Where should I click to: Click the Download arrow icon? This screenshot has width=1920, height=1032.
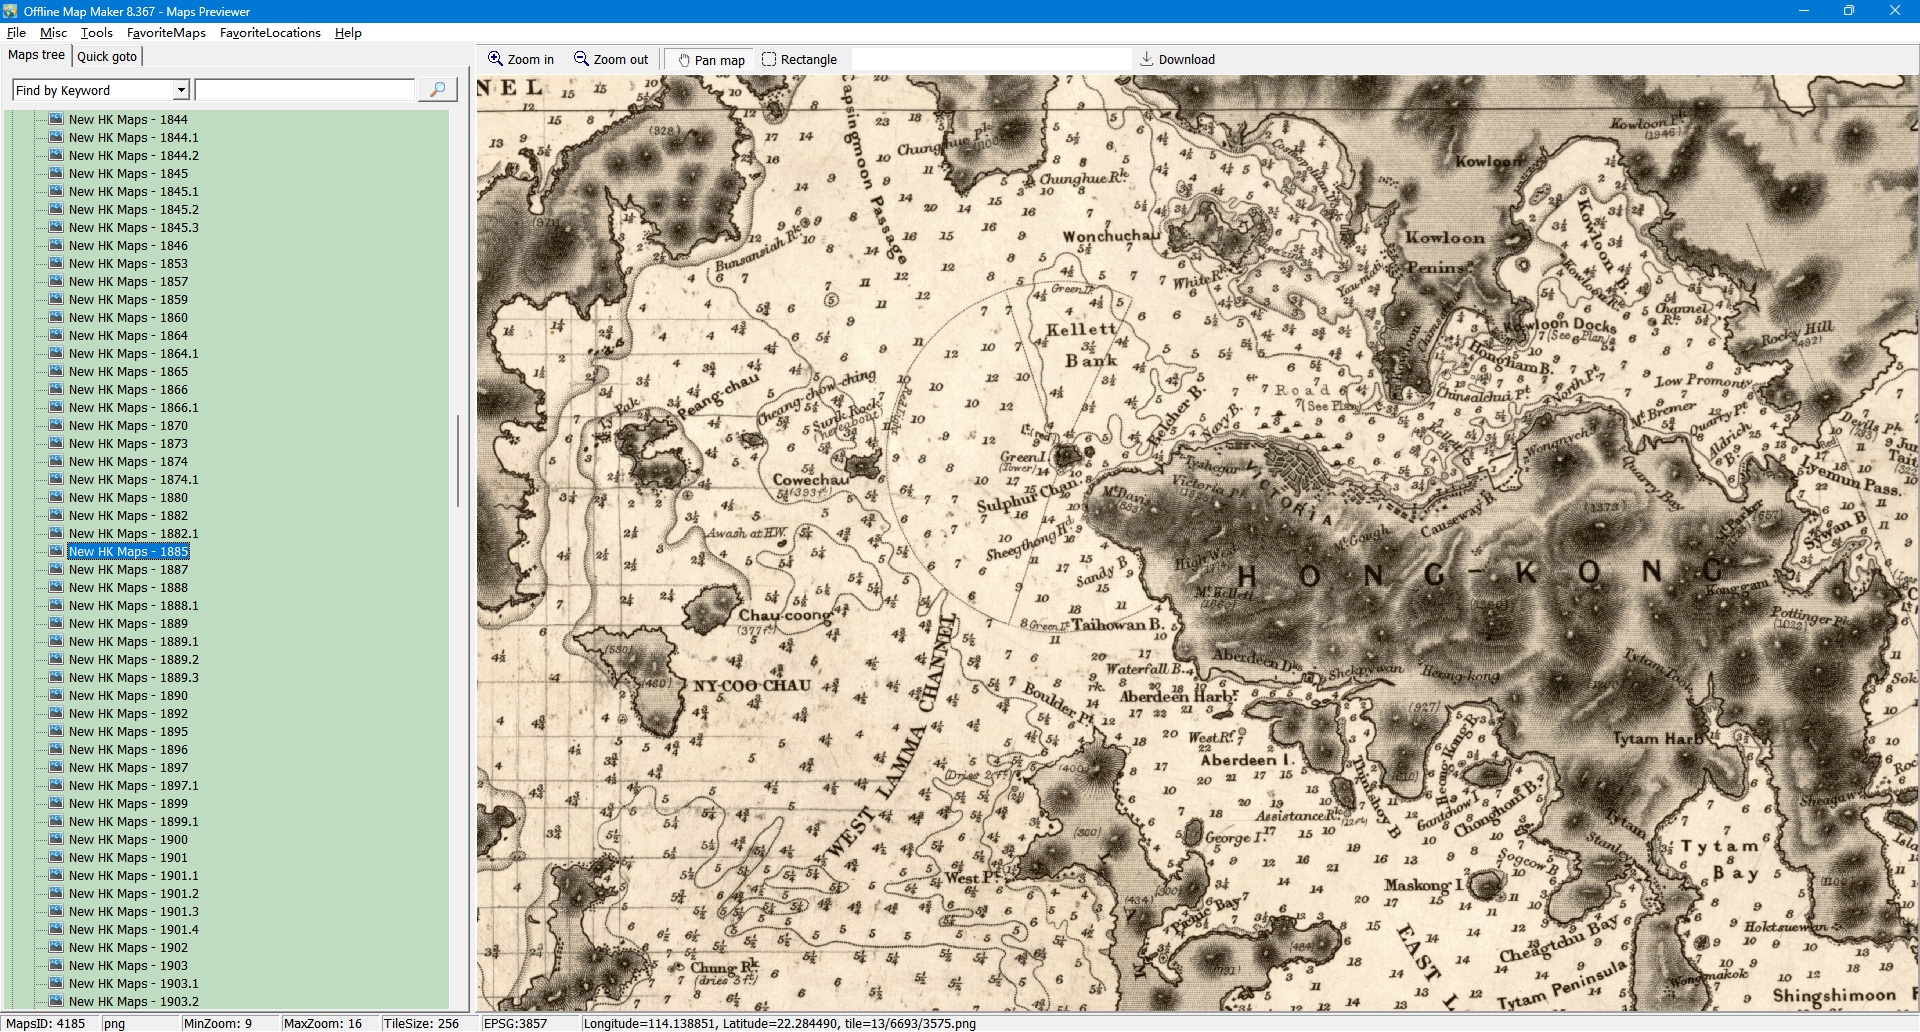pos(1147,59)
